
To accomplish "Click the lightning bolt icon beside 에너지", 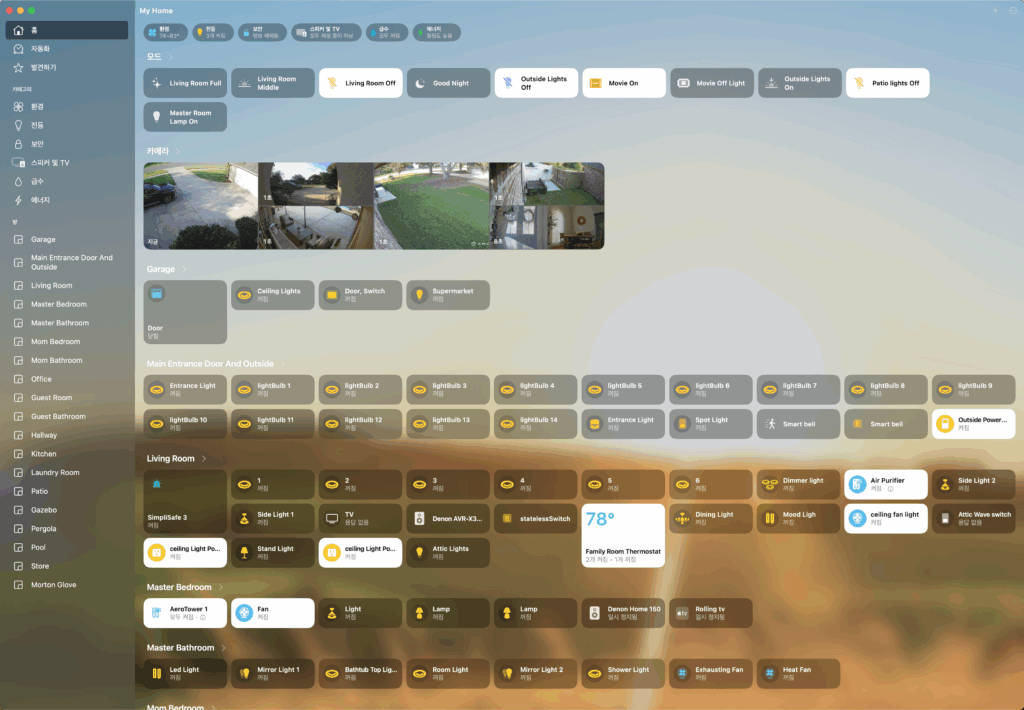I will click(x=18, y=200).
